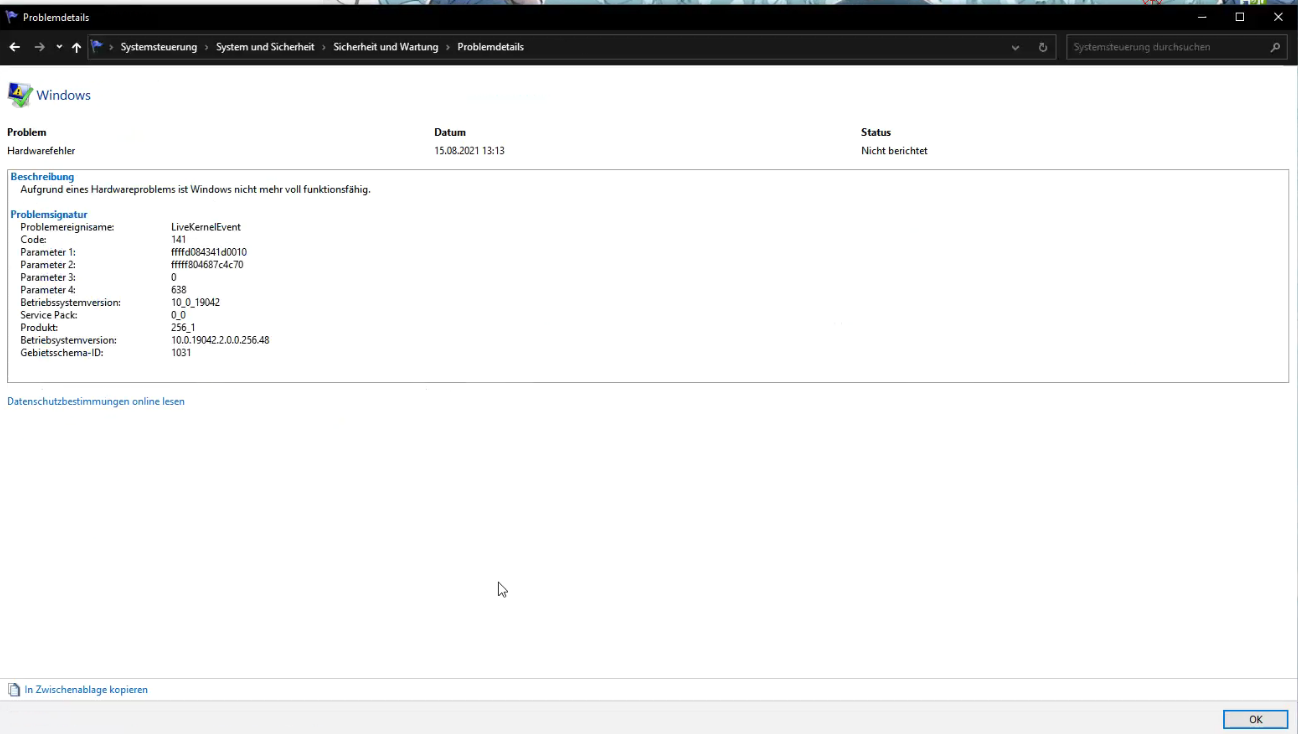1298x734 pixels.
Task: Go up one level arrow
Action: click(x=76, y=47)
